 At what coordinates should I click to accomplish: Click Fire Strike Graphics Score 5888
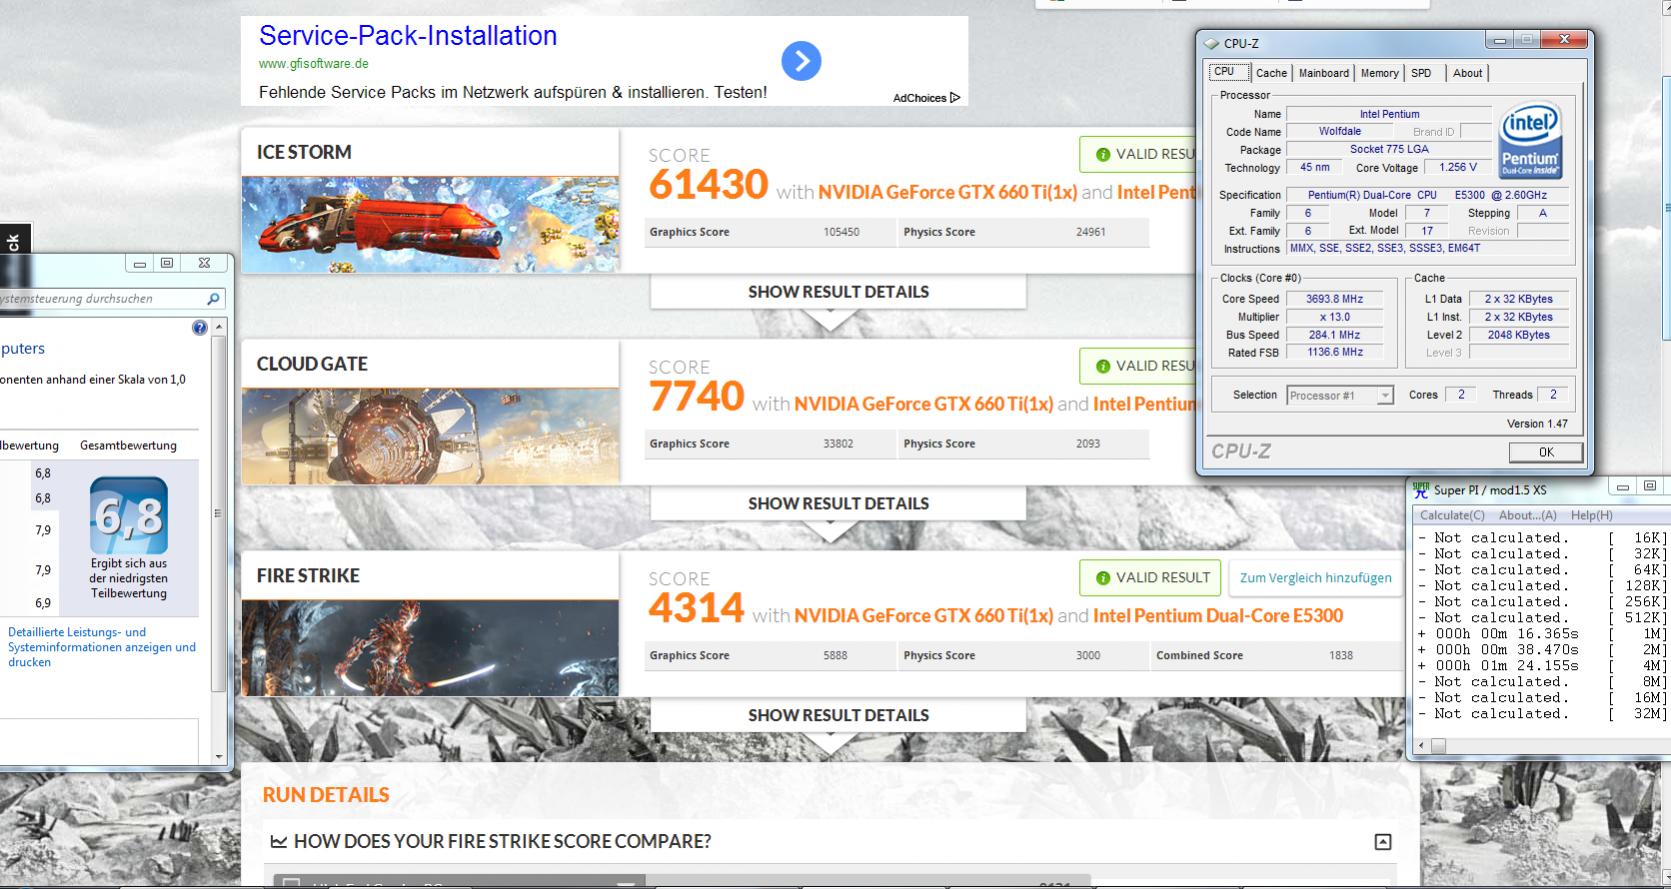pos(835,656)
